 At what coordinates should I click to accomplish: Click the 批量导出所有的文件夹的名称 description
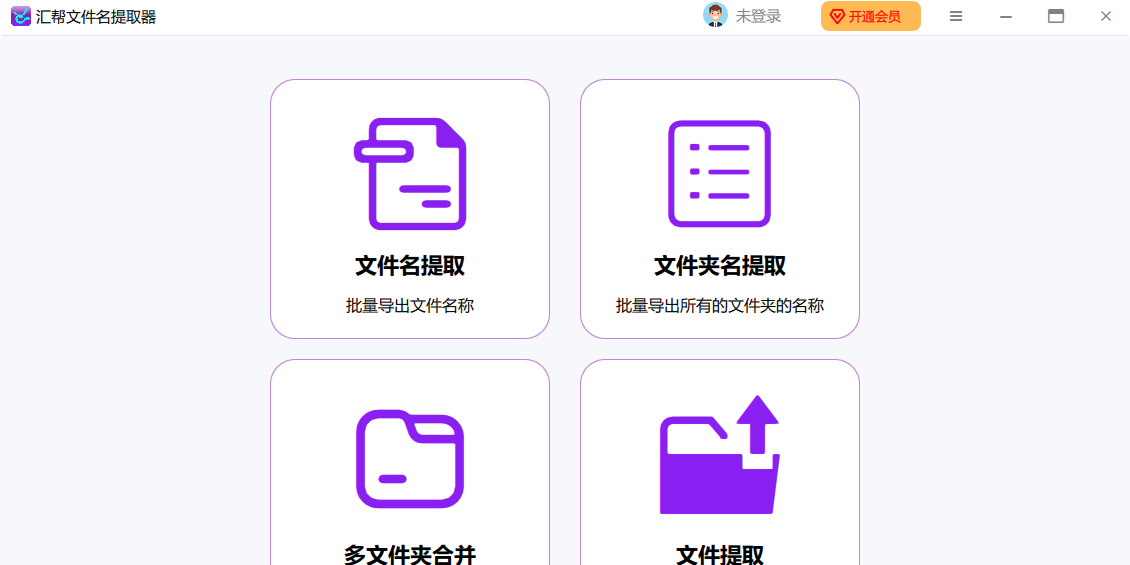tap(719, 306)
